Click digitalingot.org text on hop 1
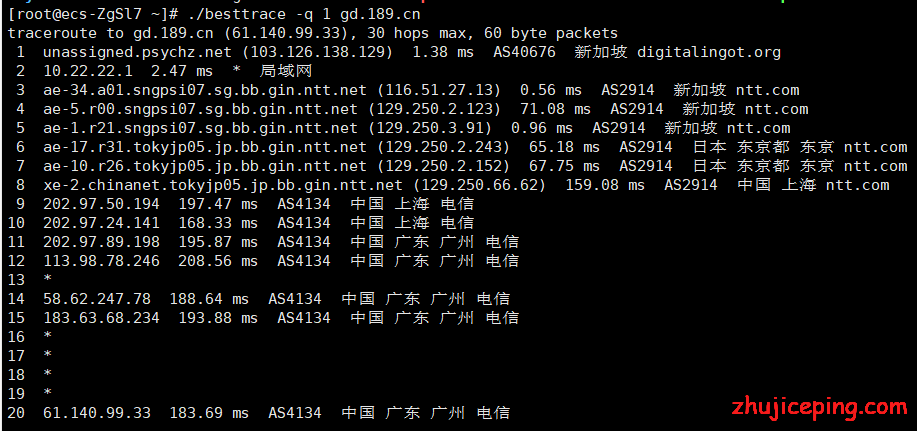Image resolution: width=917 pixels, height=431 pixels. coord(709,52)
